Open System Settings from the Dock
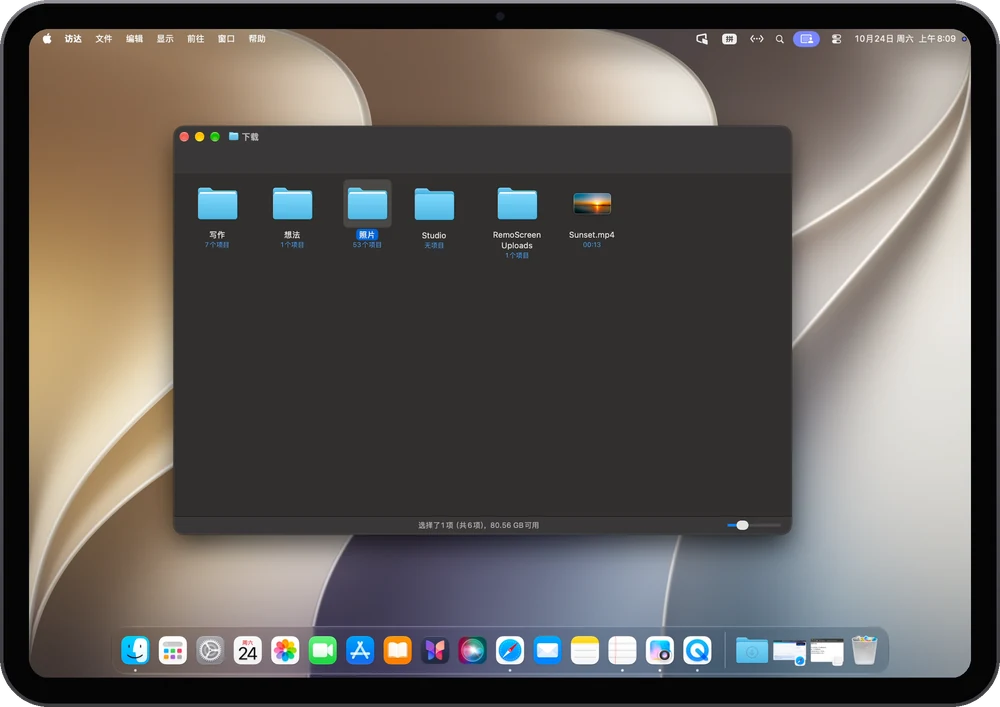Screen dimensions: 1000x707 210,650
